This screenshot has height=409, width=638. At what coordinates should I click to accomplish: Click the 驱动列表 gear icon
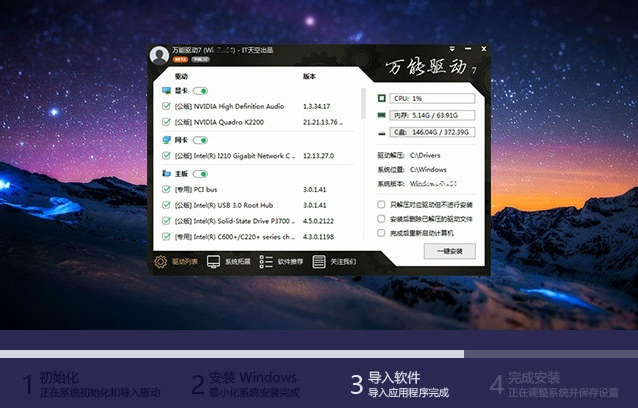pos(161,262)
